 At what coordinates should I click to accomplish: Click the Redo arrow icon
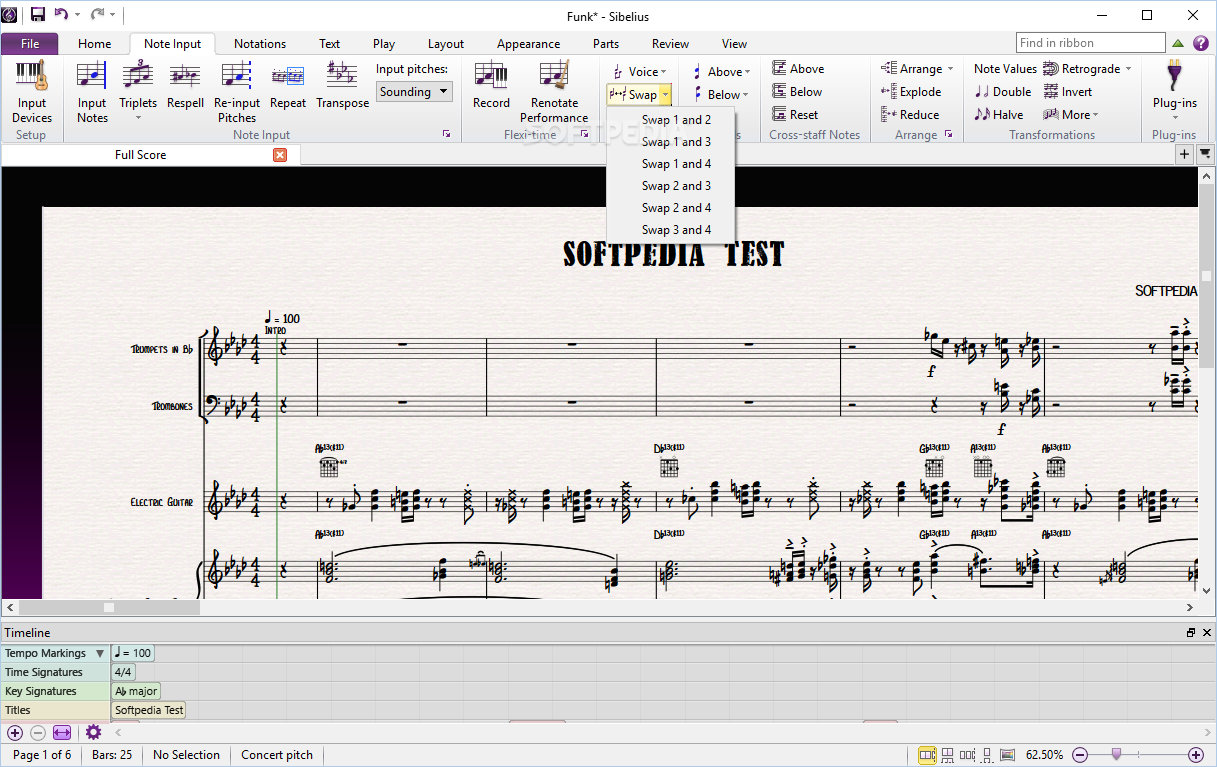[x=97, y=14]
